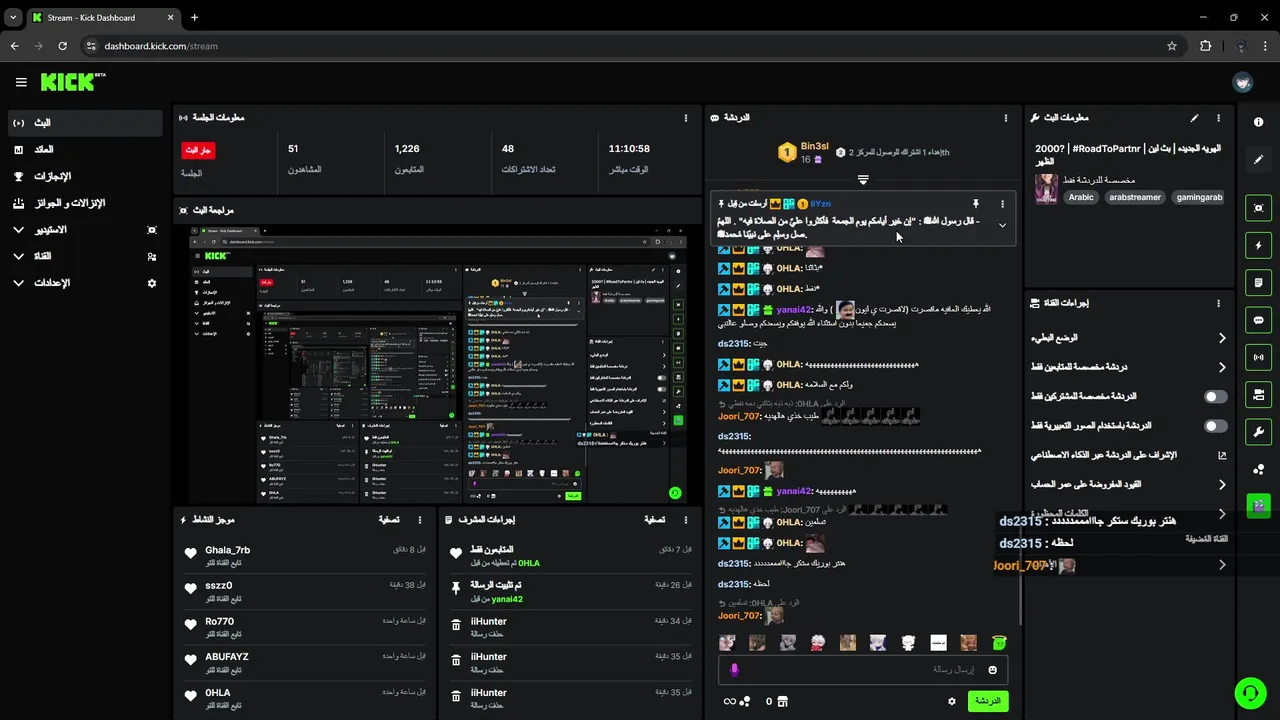The image size is (1280, 720).
Task: Click into the send message input field
Action: [x=862, y=670]
